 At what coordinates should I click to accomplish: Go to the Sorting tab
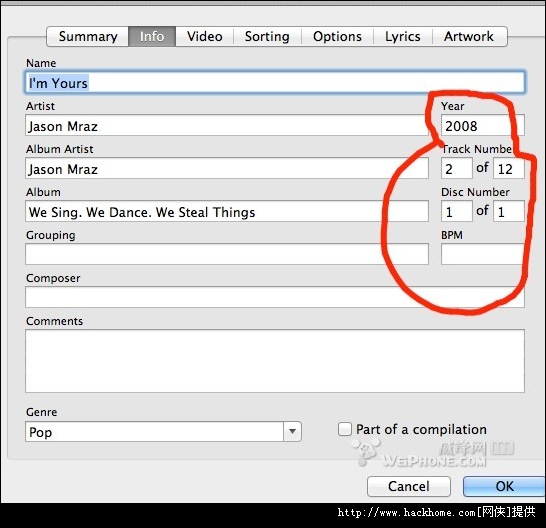coord(267,36)
